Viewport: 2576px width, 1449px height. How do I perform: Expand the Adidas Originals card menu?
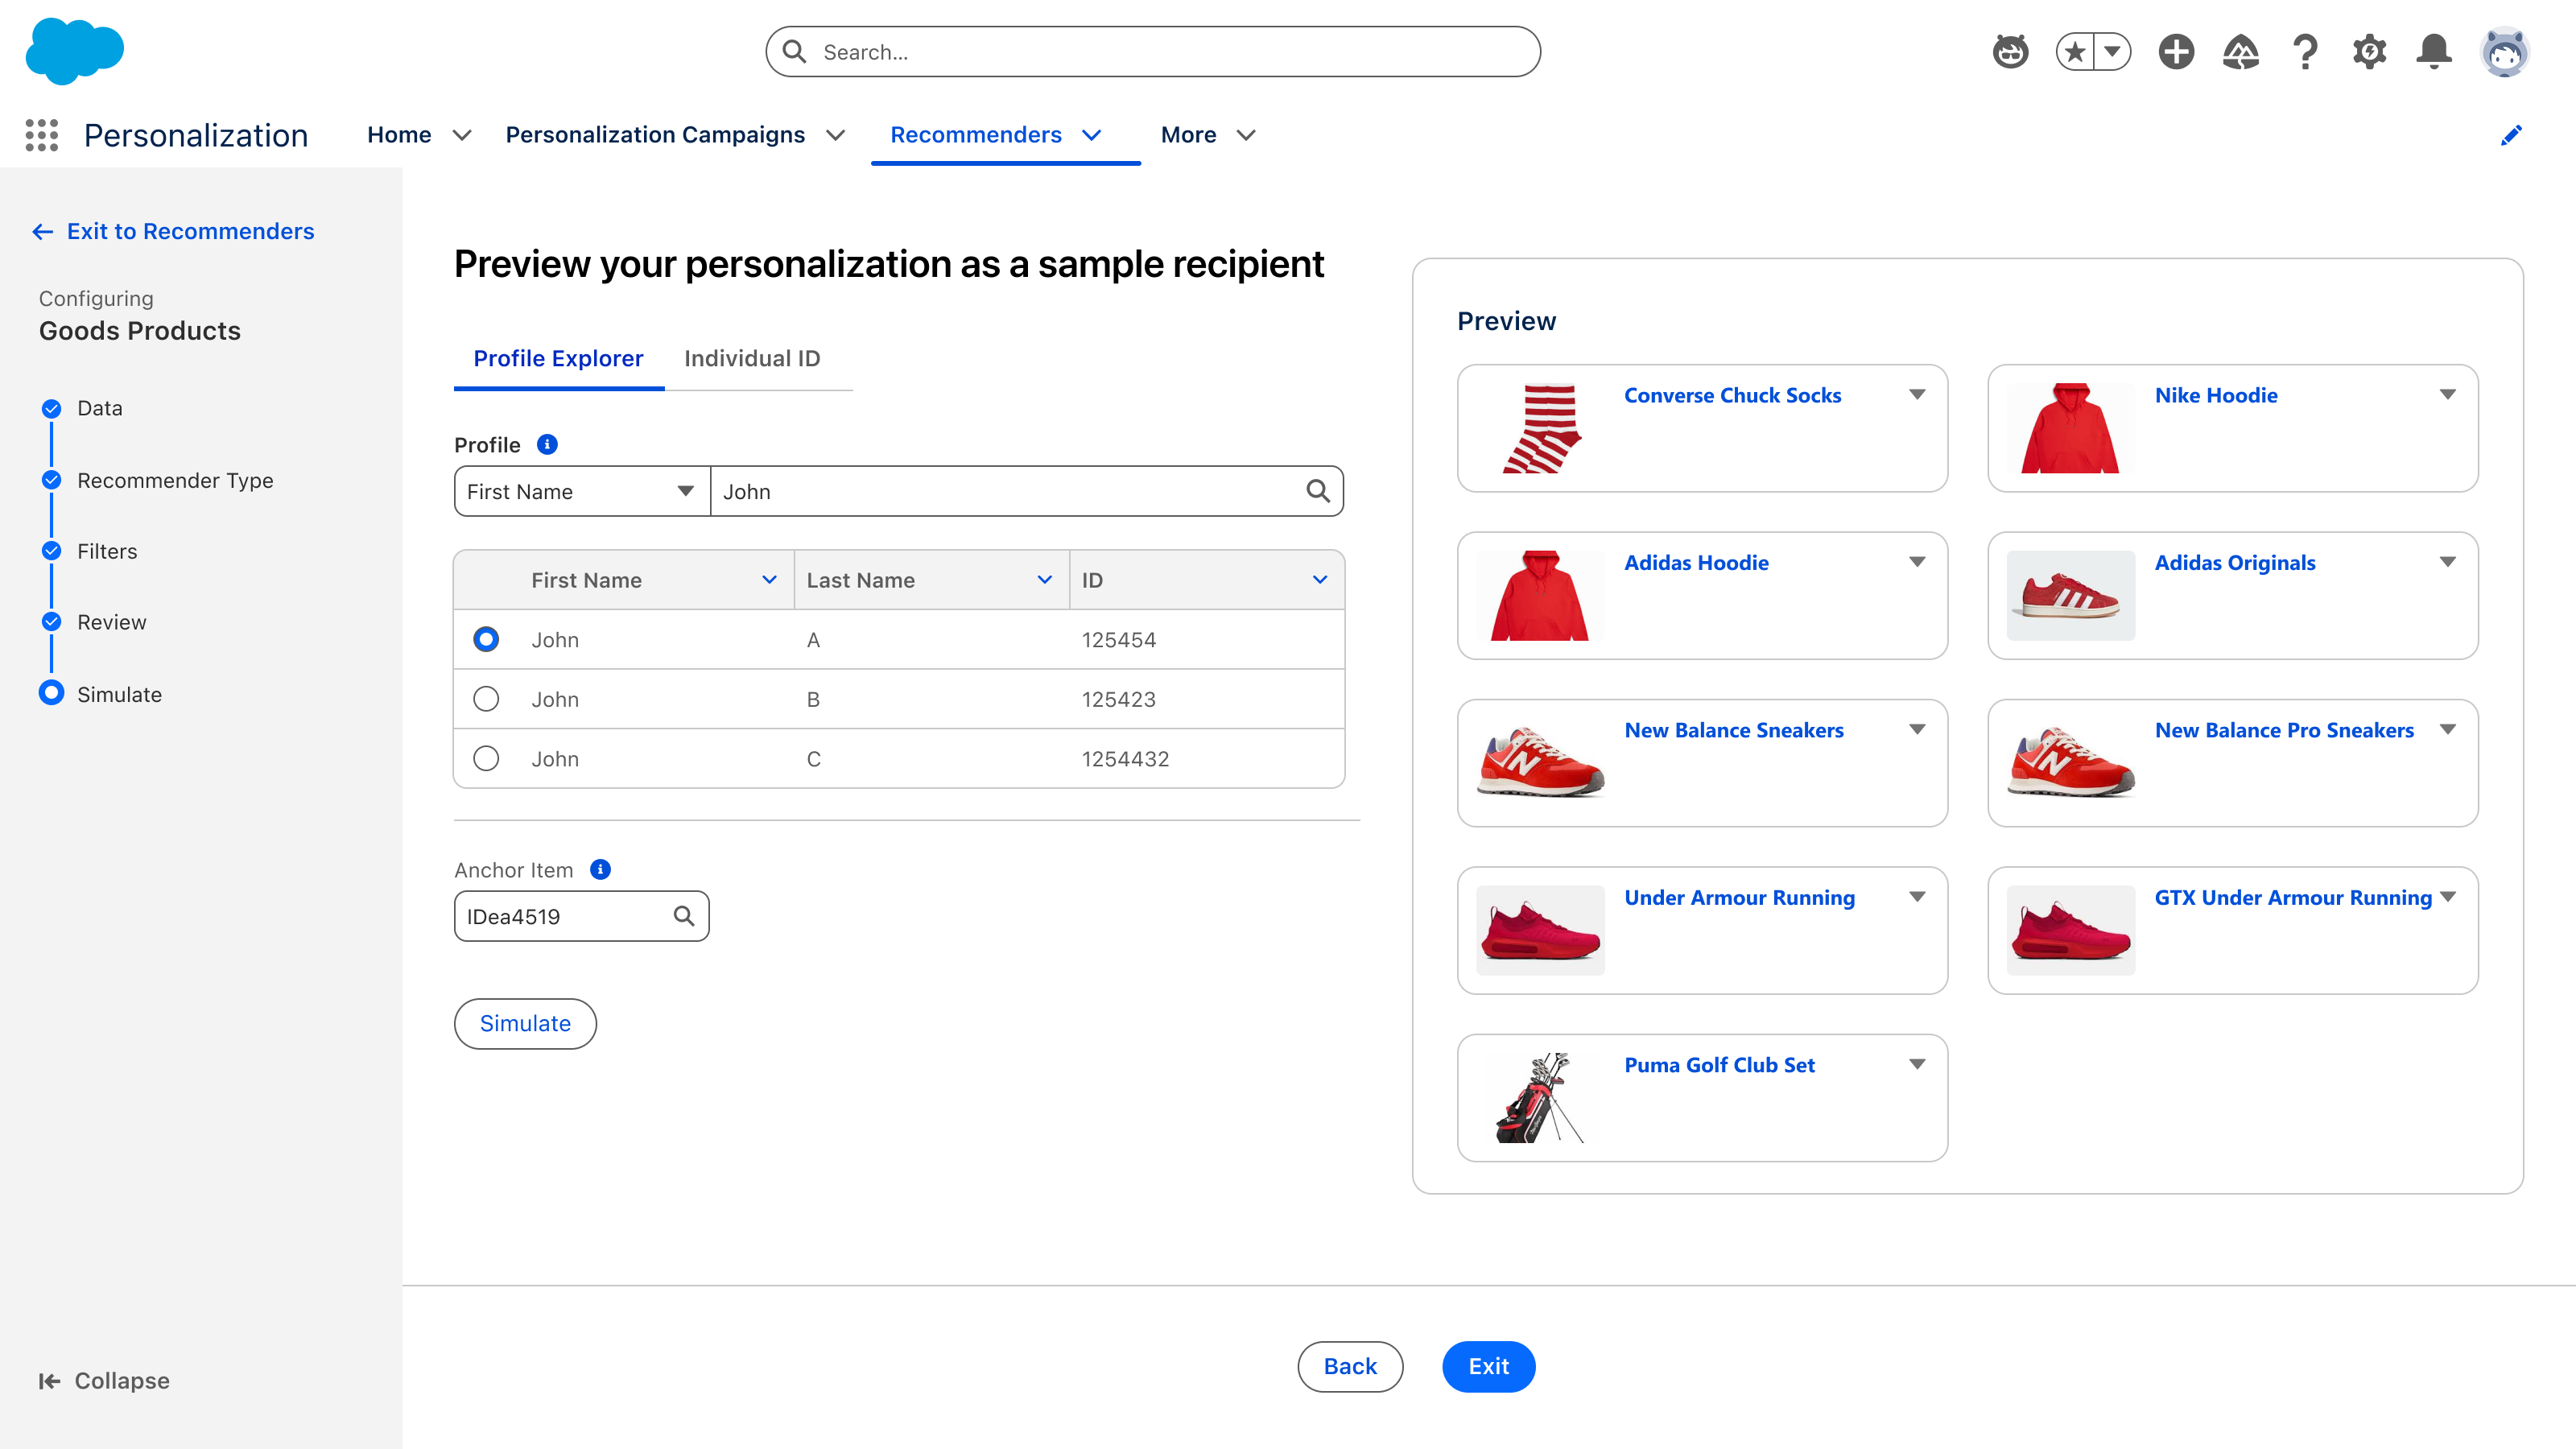coord(2448,562)
